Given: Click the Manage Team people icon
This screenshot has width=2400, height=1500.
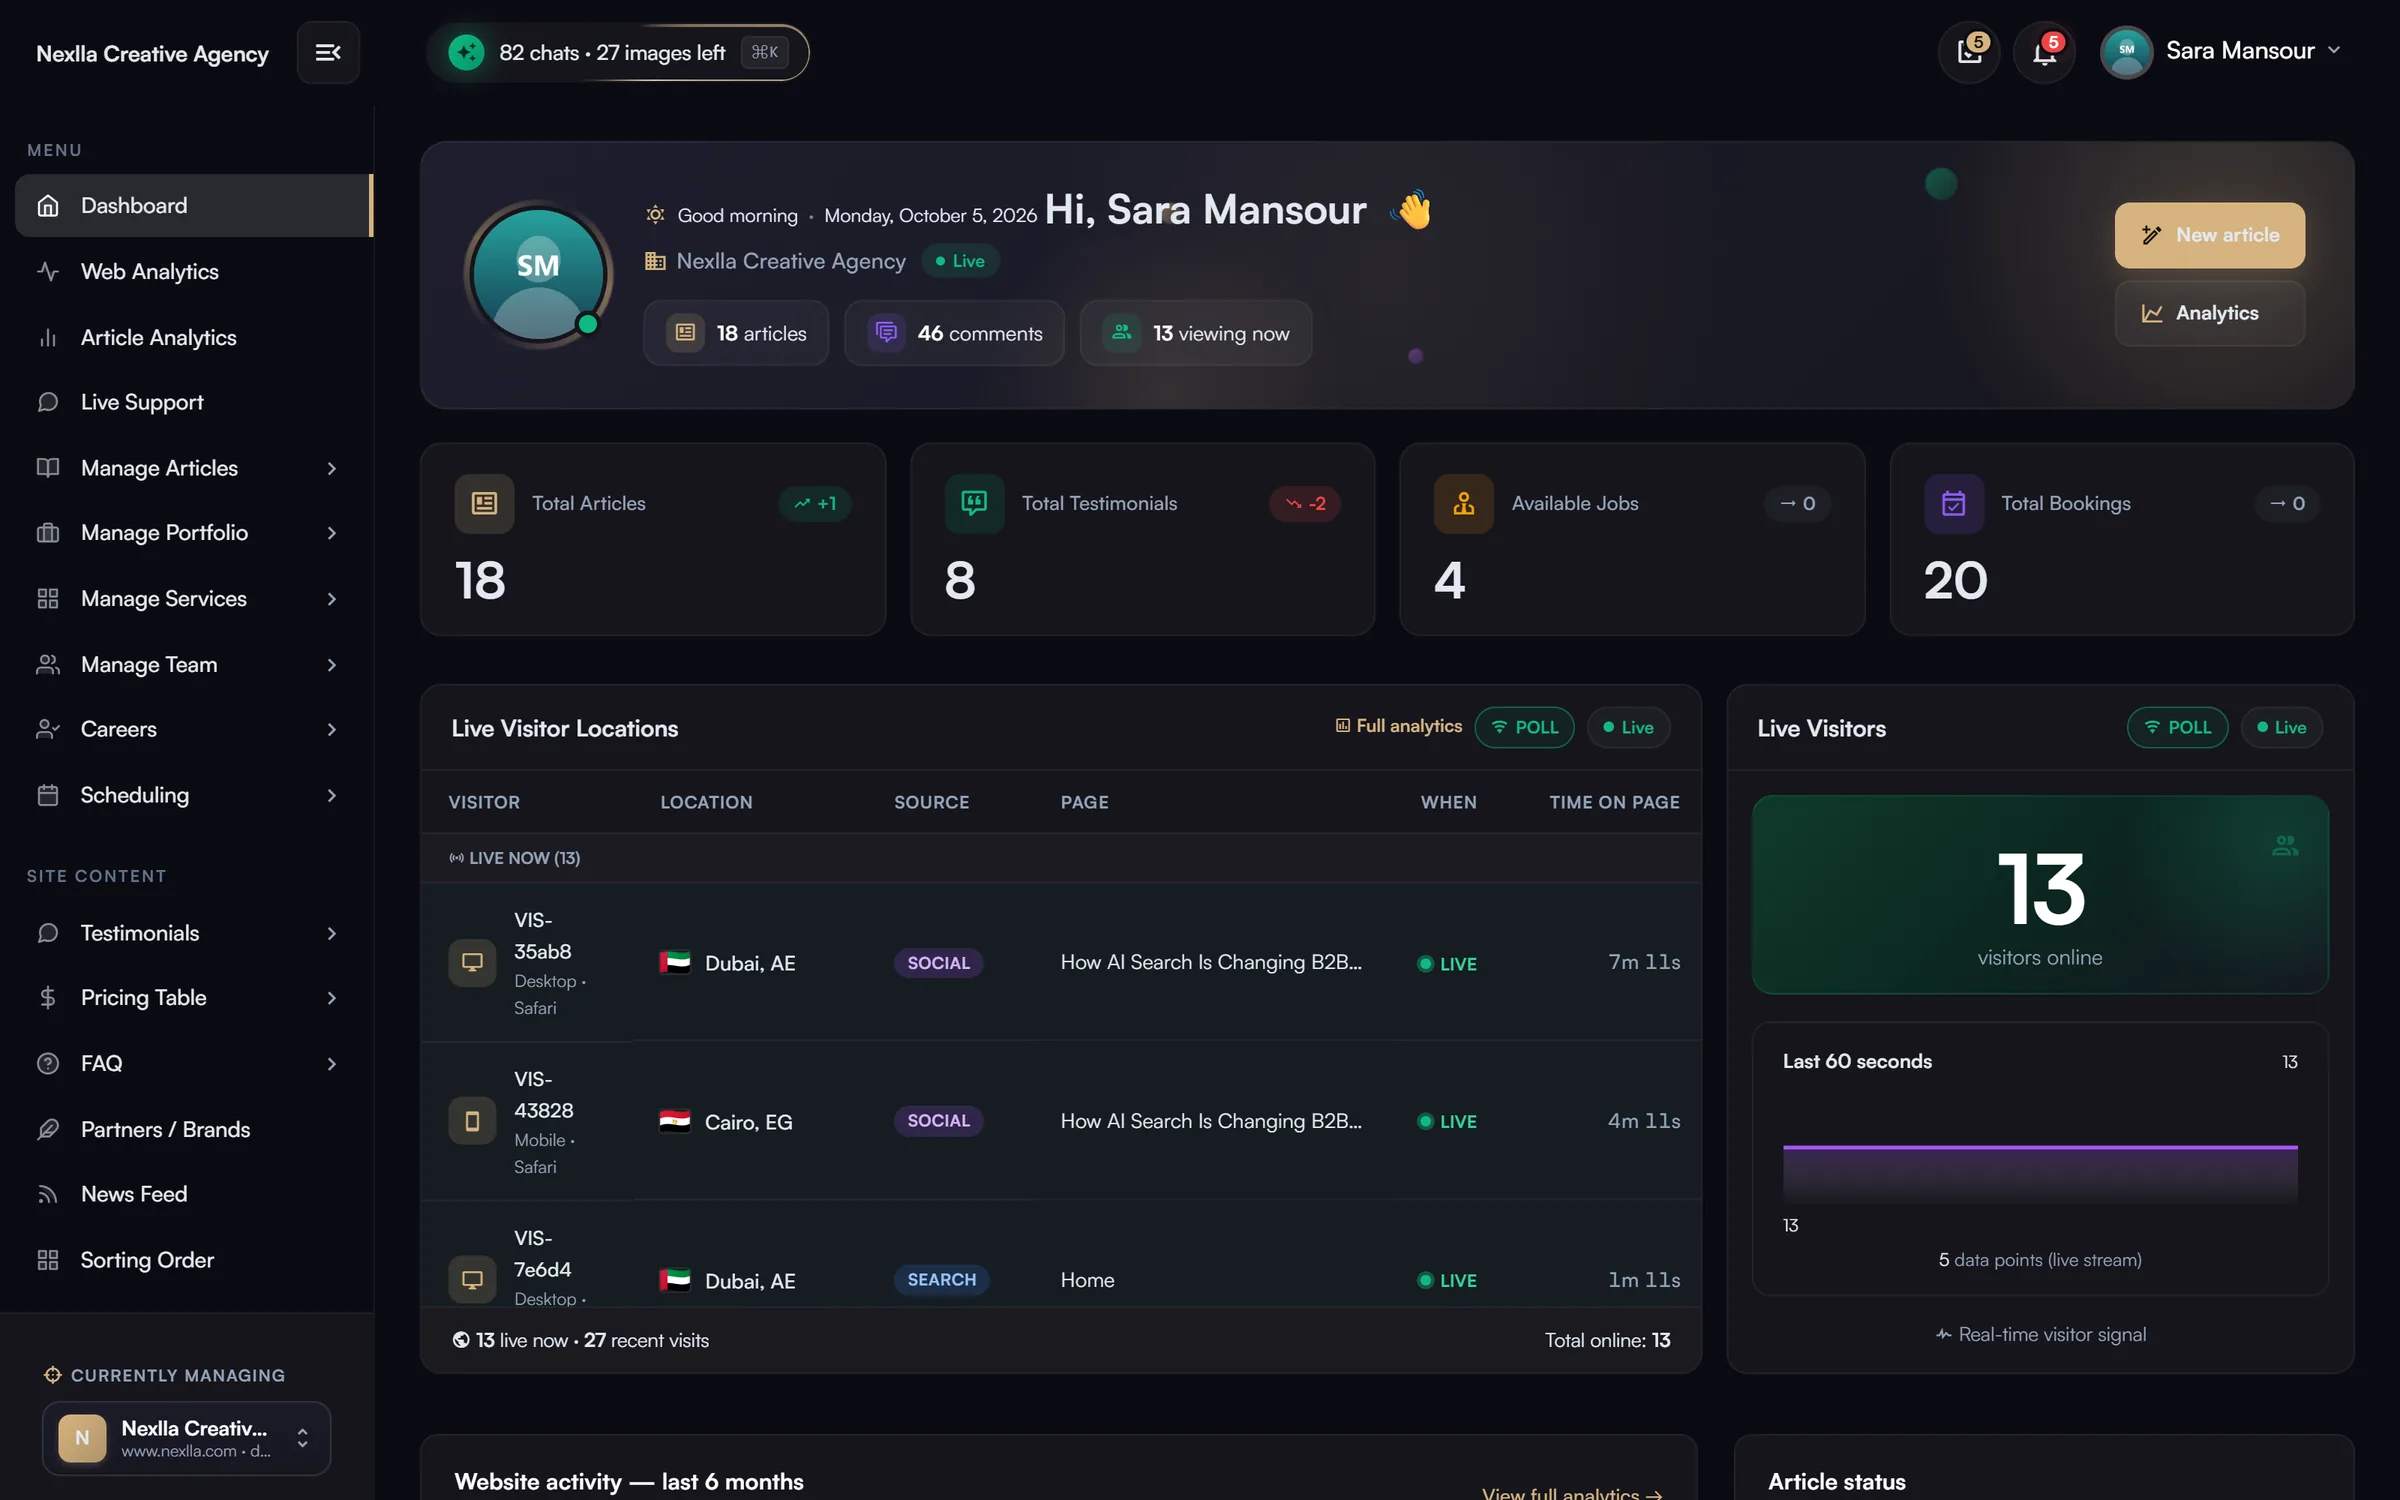Looking at the screenshot, I should click(x=48, y=664).
